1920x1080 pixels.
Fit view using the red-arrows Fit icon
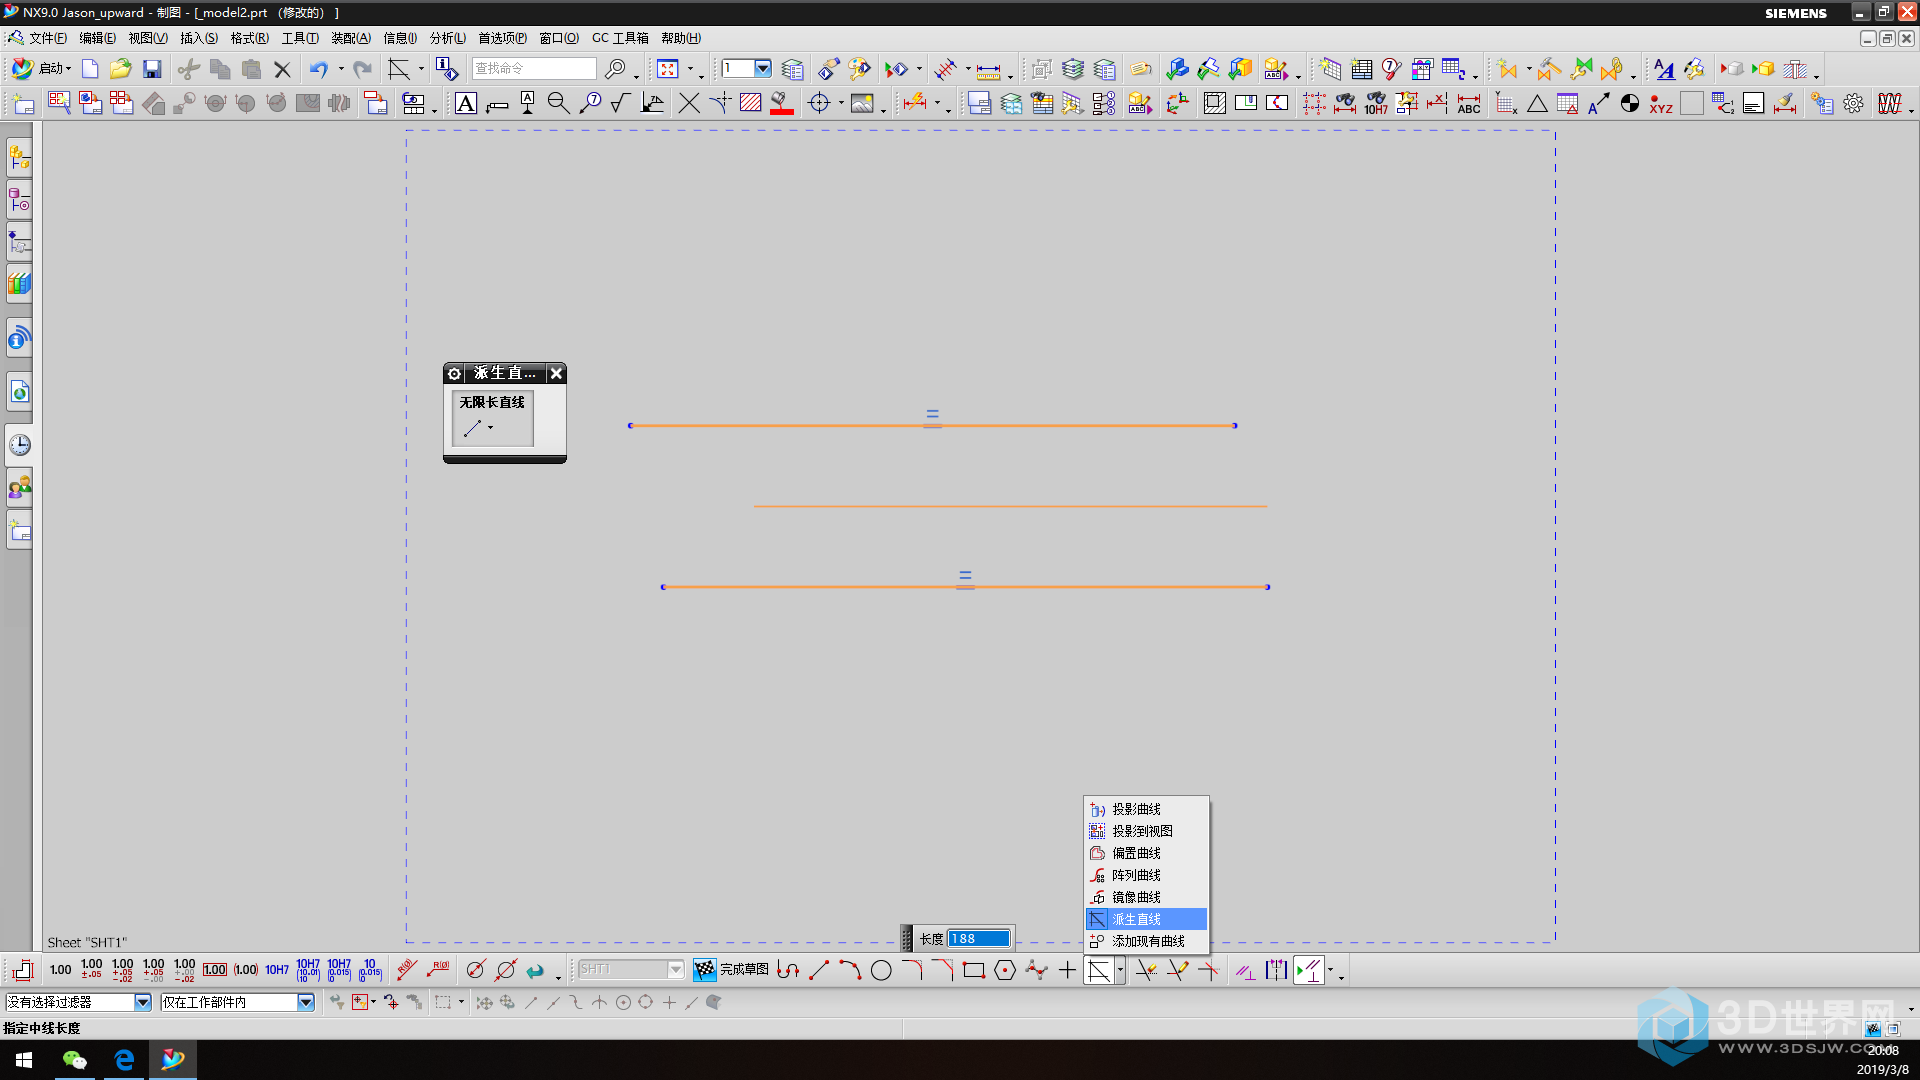click(x=668, y=69)
